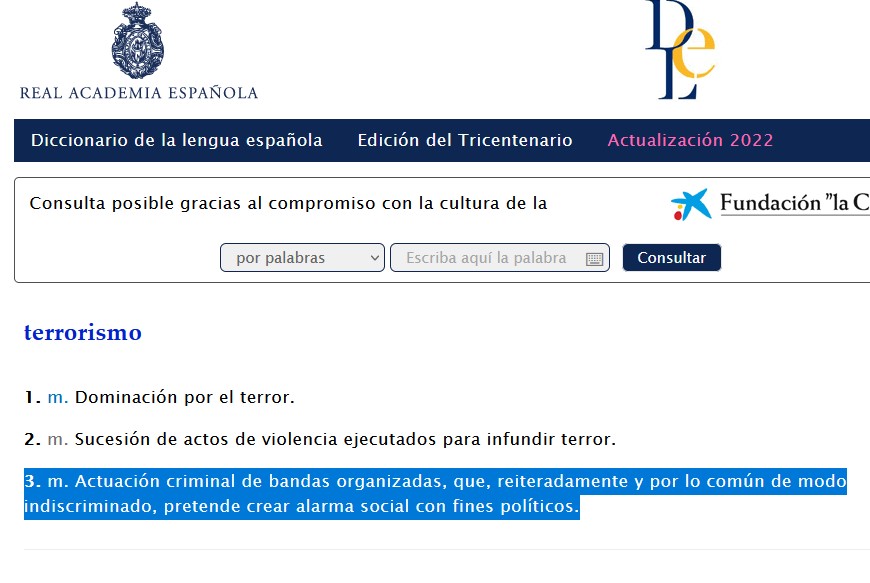870x583 pixels.
Task: Open 'Edición del Tricentenario' header link
Action: (x=465, y=140)
